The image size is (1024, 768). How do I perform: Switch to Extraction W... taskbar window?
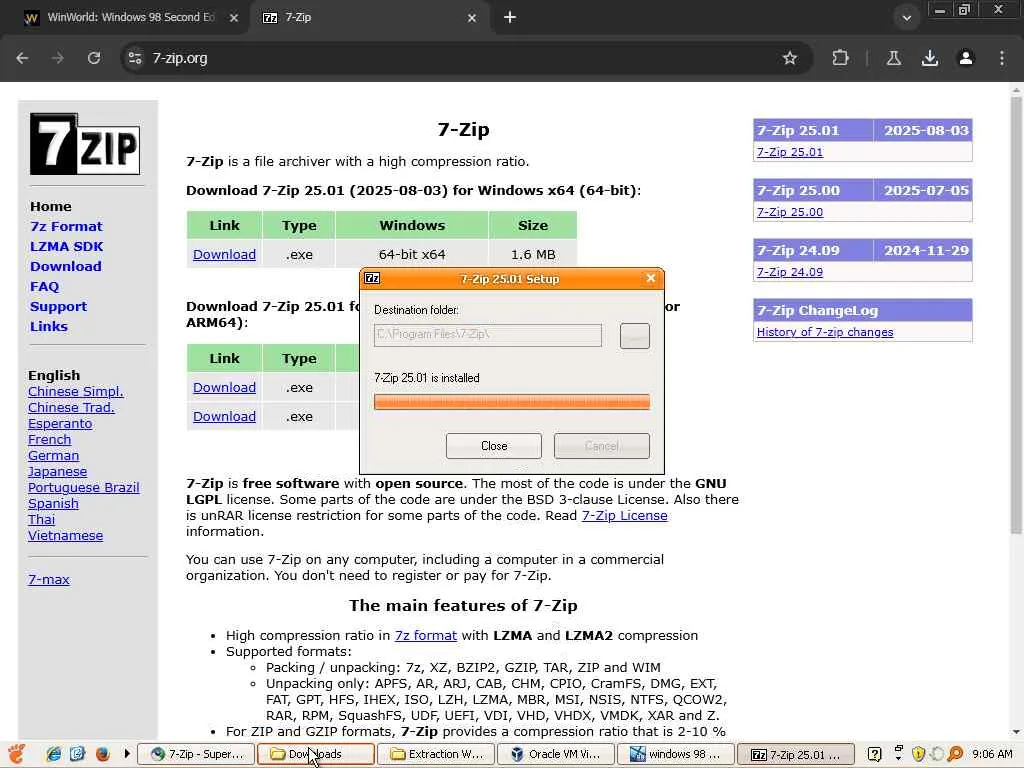(x=436, y=754)
